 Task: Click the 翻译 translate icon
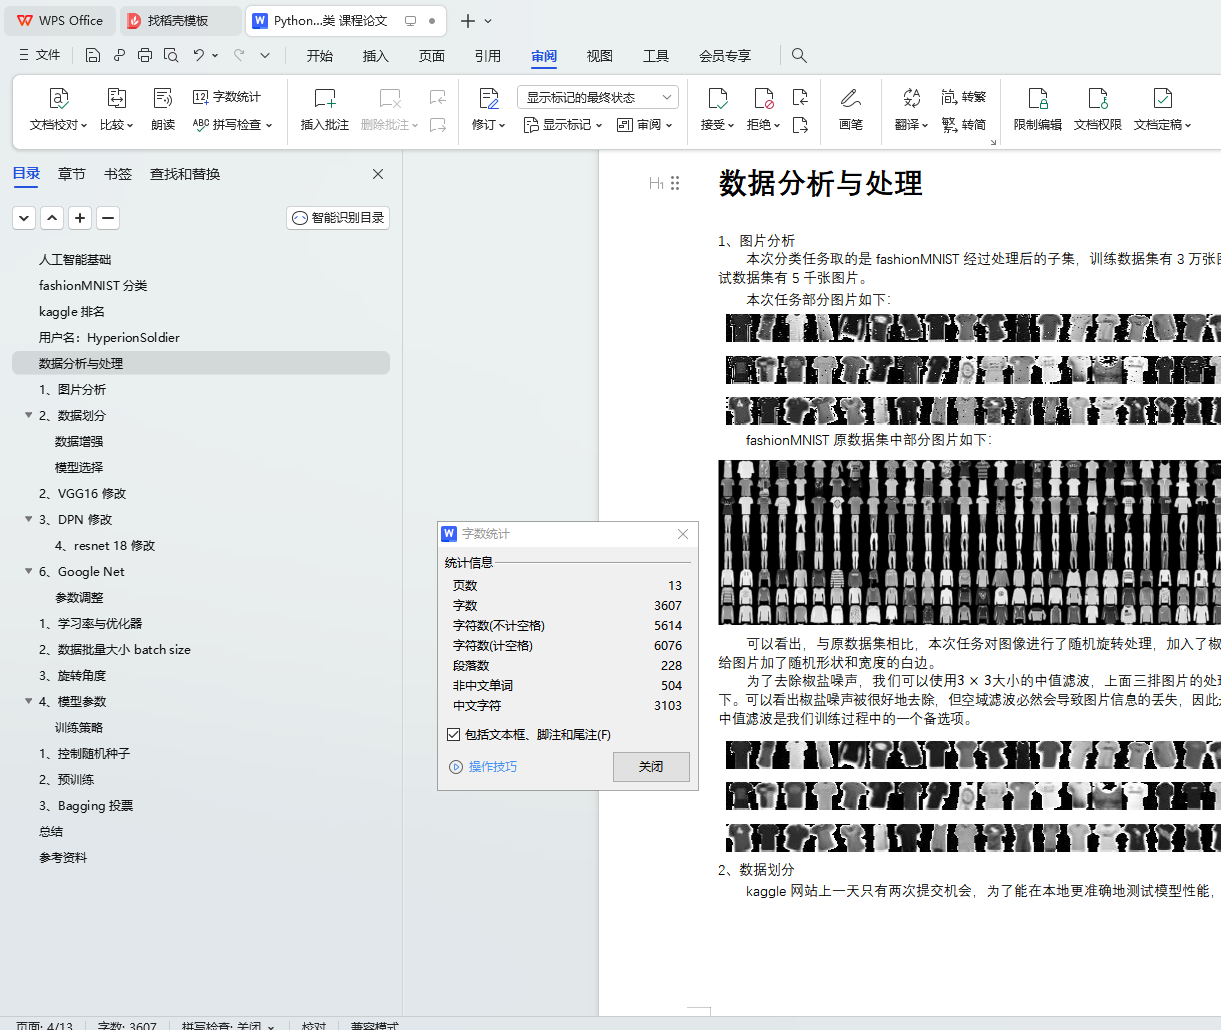pyautogui.click(x=911, y=98)
